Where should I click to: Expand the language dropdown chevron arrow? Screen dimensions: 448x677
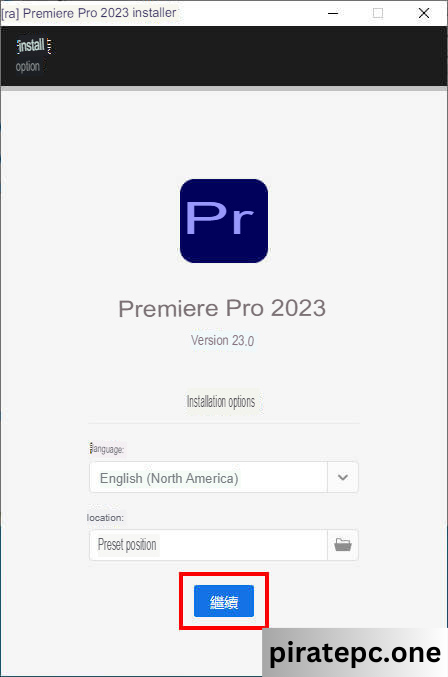tap(343, 477)
